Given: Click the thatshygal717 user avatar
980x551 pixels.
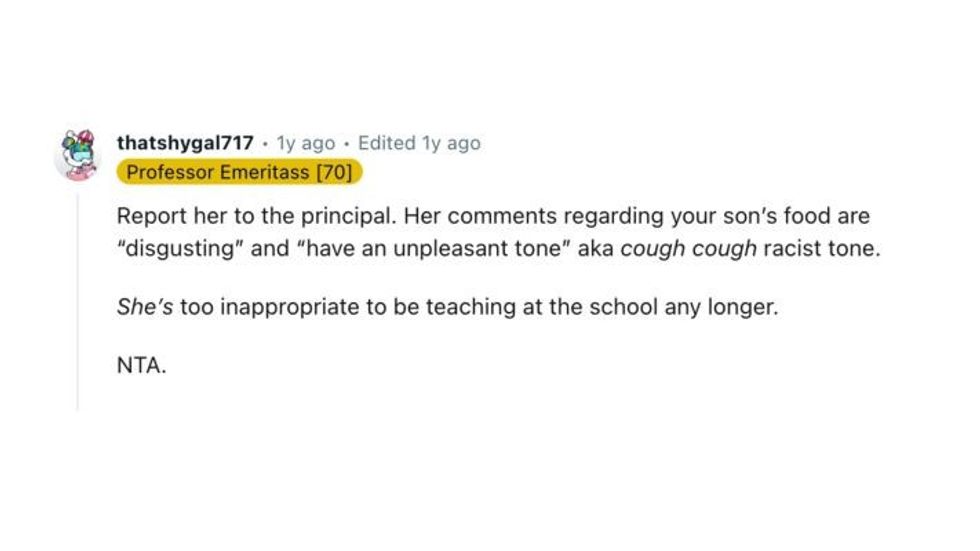Looking at the screenshot, I should (77, 155).
